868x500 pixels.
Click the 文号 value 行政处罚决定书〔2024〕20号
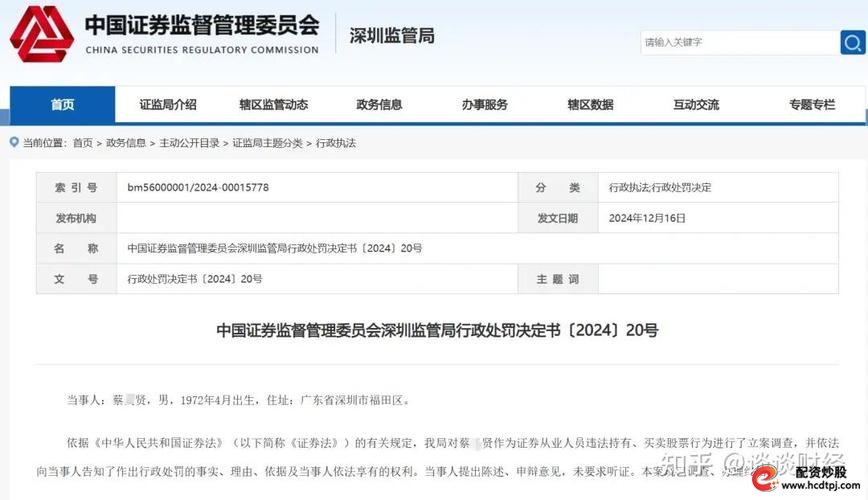coord(195,279)
